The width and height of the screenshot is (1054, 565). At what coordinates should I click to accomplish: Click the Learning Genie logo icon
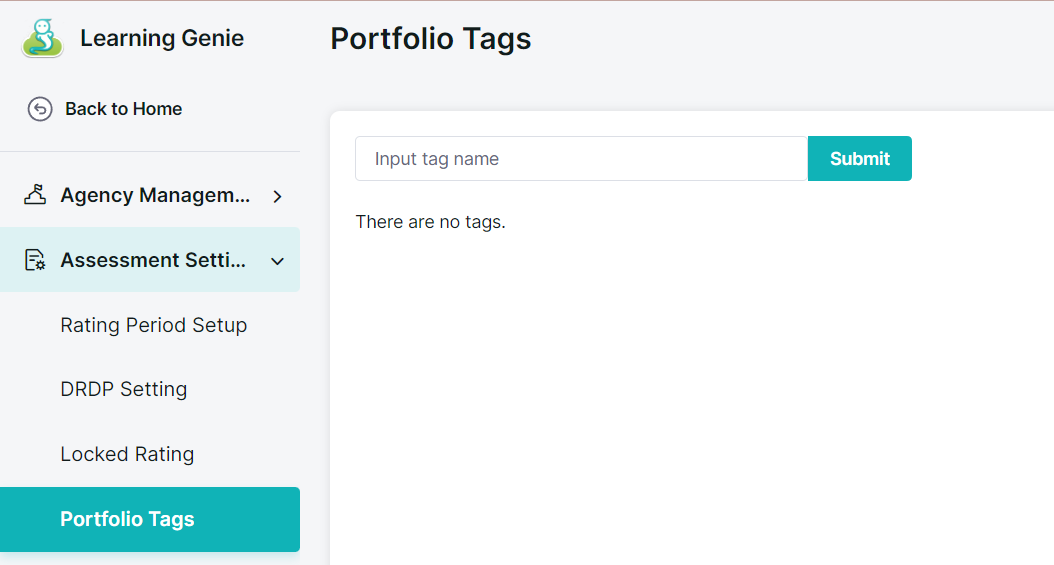pos(42,39)
